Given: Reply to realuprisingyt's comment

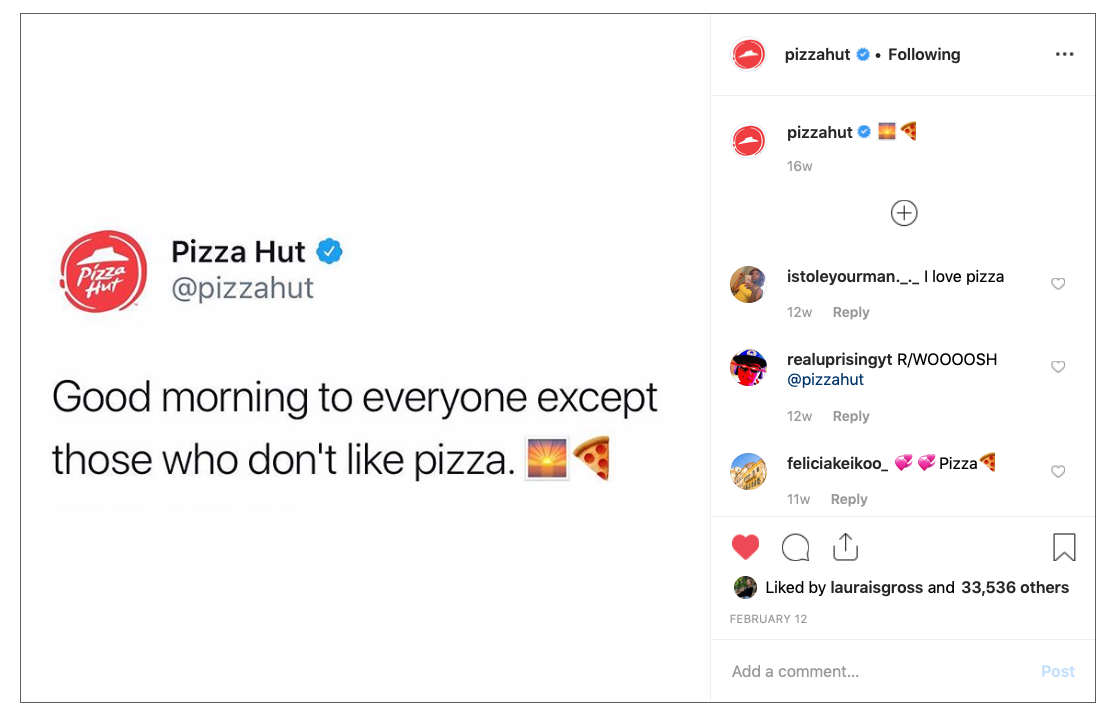Looking at the screenshot, I should click(851, 416).
